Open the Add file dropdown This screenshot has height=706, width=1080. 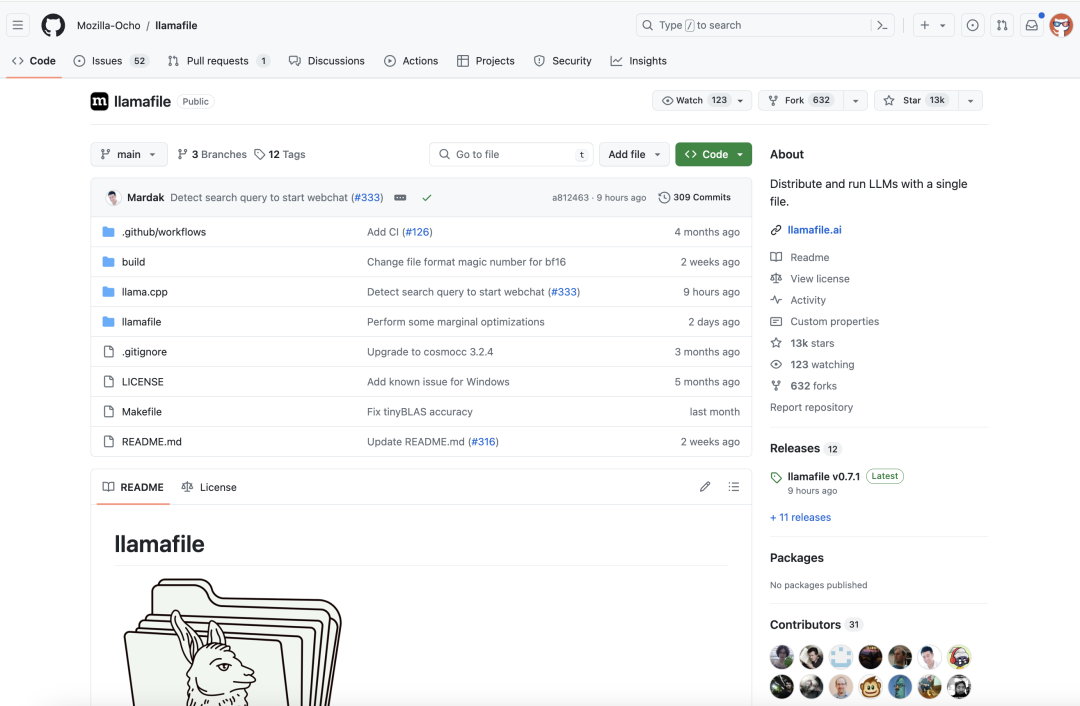pyautogui.click(x=634, y=154)
